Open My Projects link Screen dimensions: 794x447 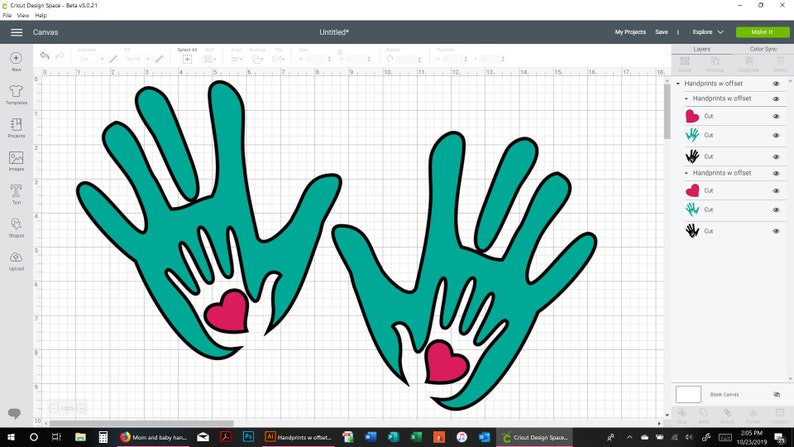[x=630, y=32]
